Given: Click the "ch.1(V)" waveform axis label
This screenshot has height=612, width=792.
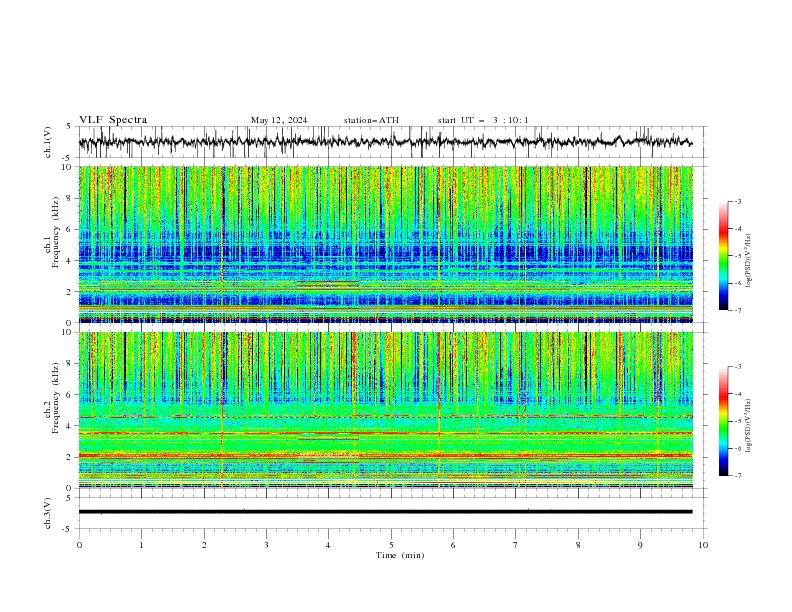Looking at the screenshot, I should click(x=48, y=142).
